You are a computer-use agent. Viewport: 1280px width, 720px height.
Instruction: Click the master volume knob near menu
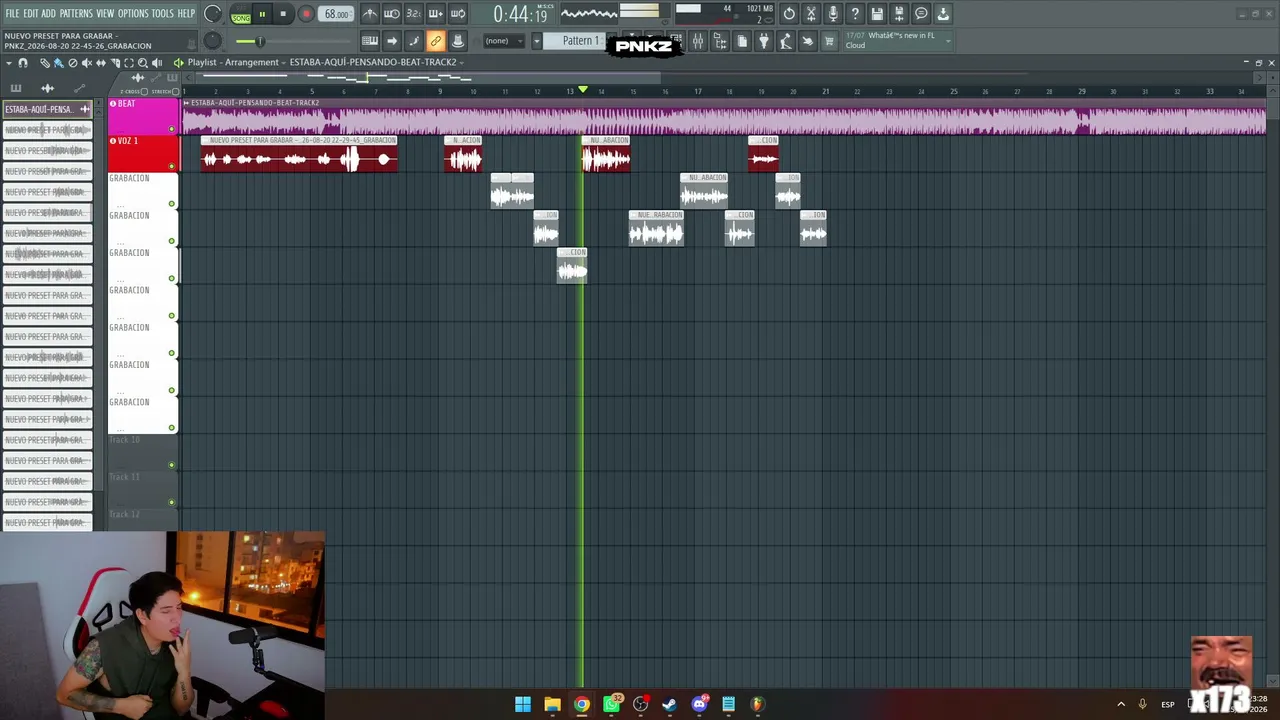tap(213, 14)
